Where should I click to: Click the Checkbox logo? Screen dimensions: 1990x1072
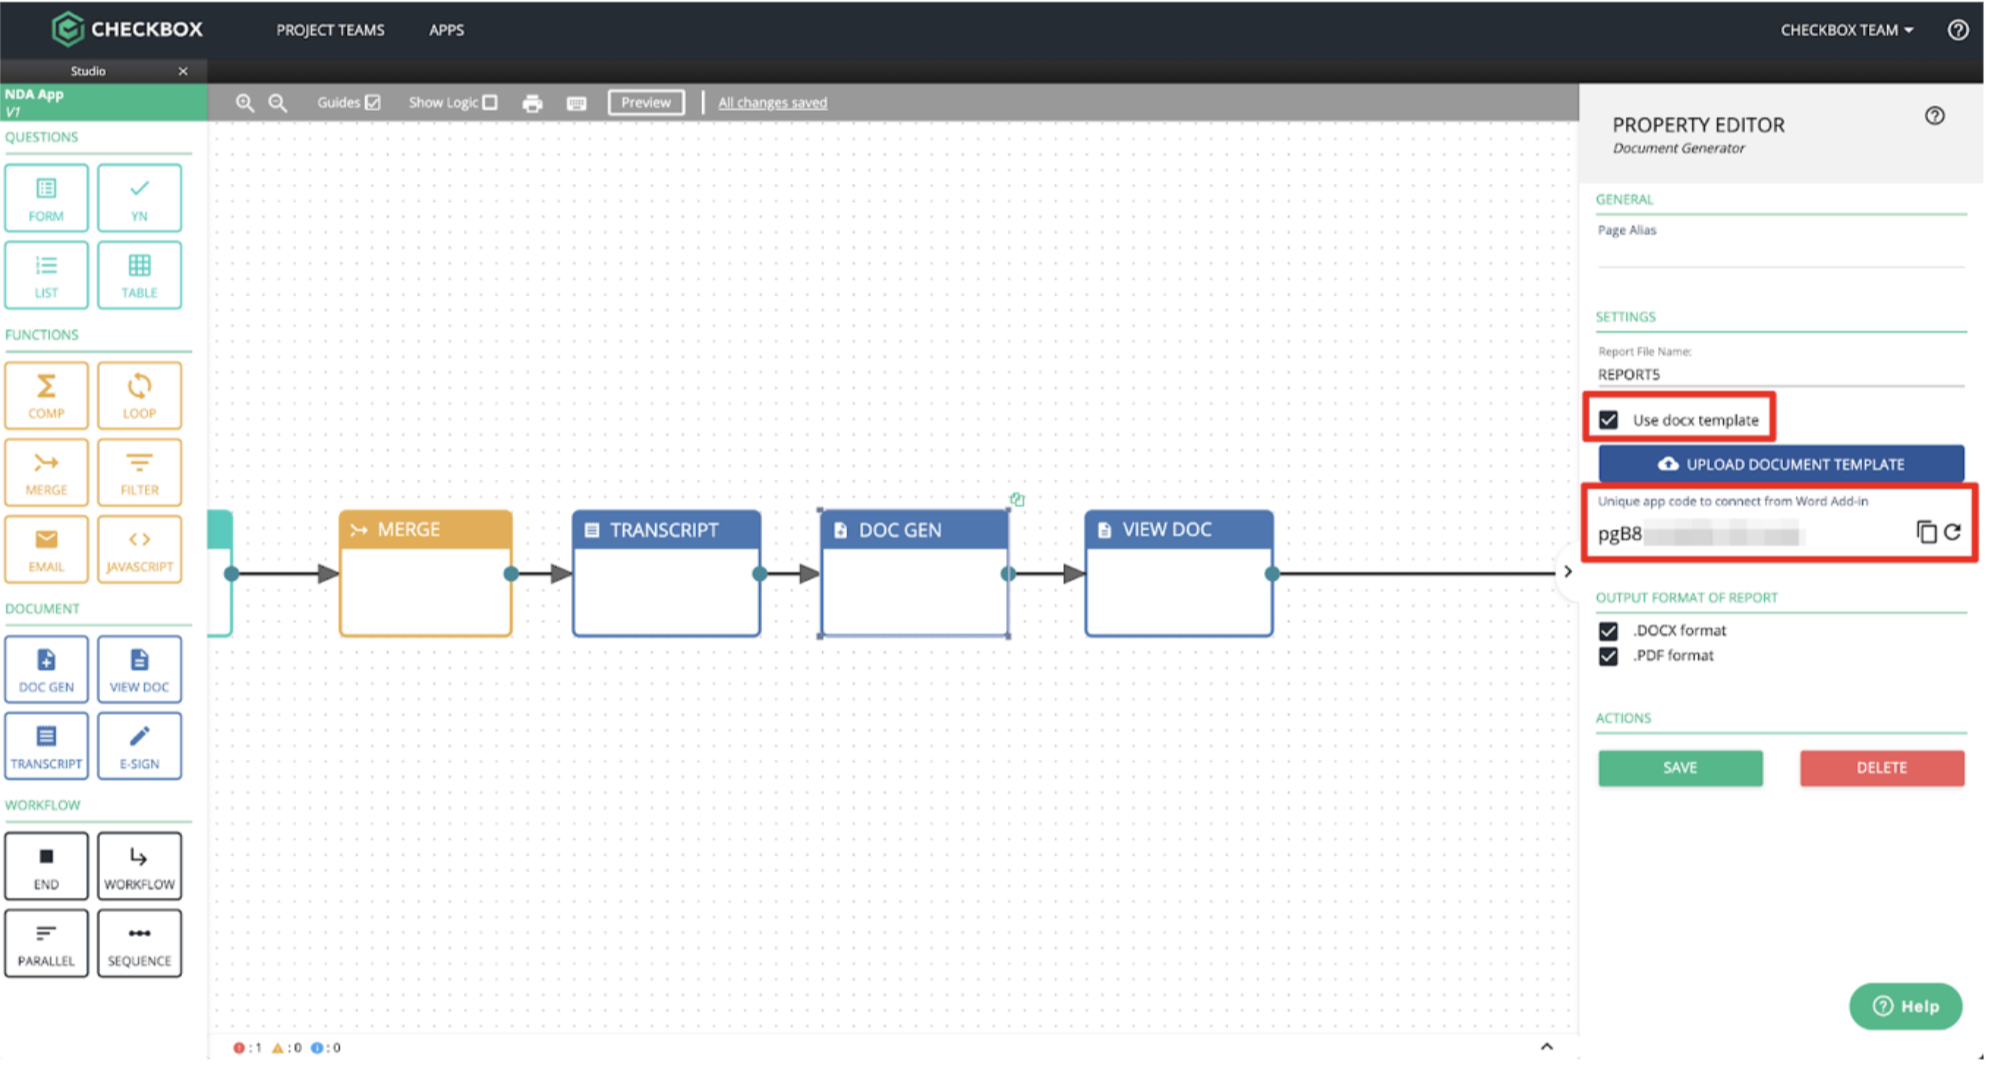(x=127, y=29)
